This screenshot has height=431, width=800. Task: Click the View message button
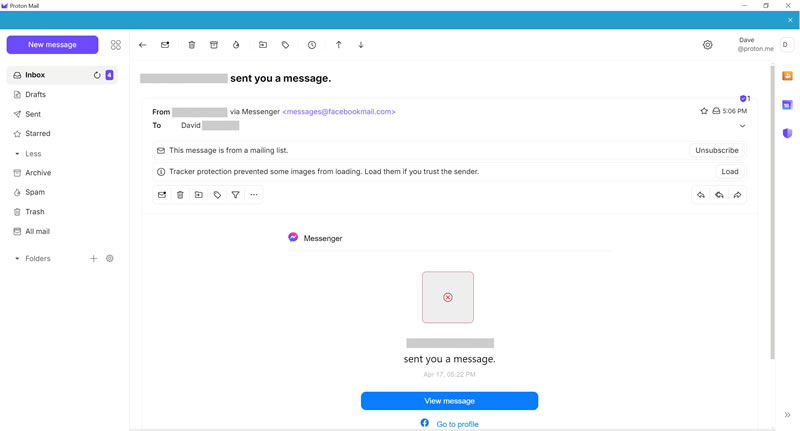point(449,401)
